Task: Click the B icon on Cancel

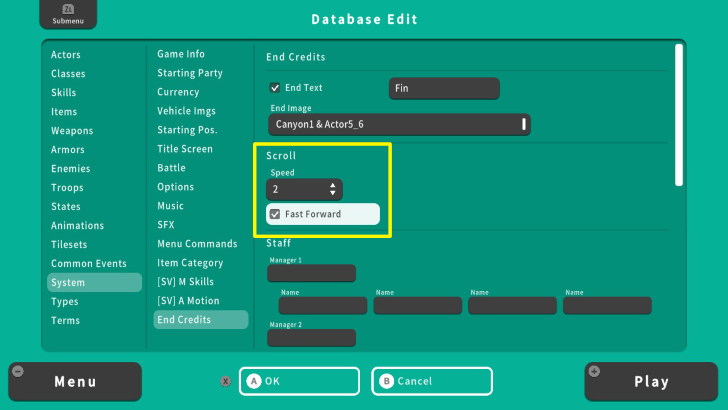Action: point(386,381)
